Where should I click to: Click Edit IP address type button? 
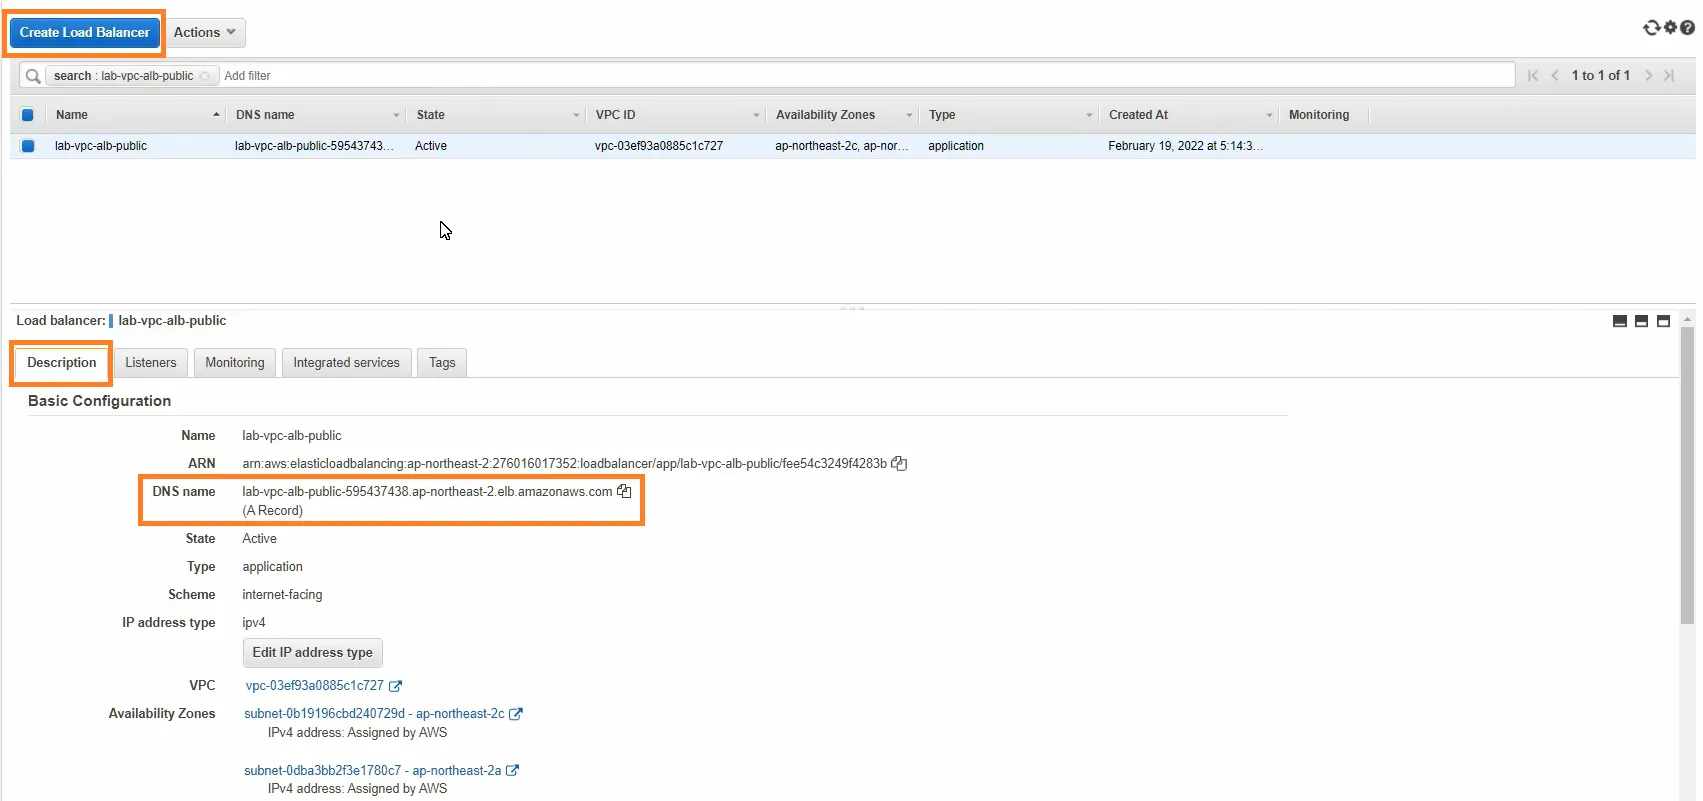[313, 653]
